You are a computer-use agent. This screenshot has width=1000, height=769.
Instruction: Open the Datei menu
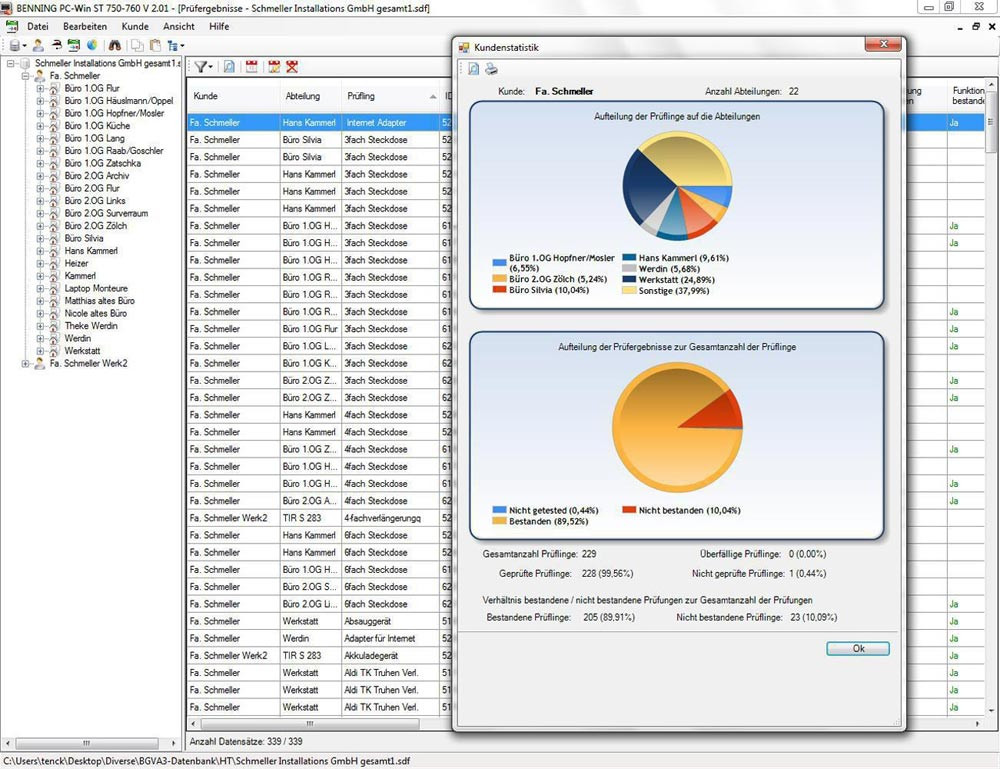38,26
